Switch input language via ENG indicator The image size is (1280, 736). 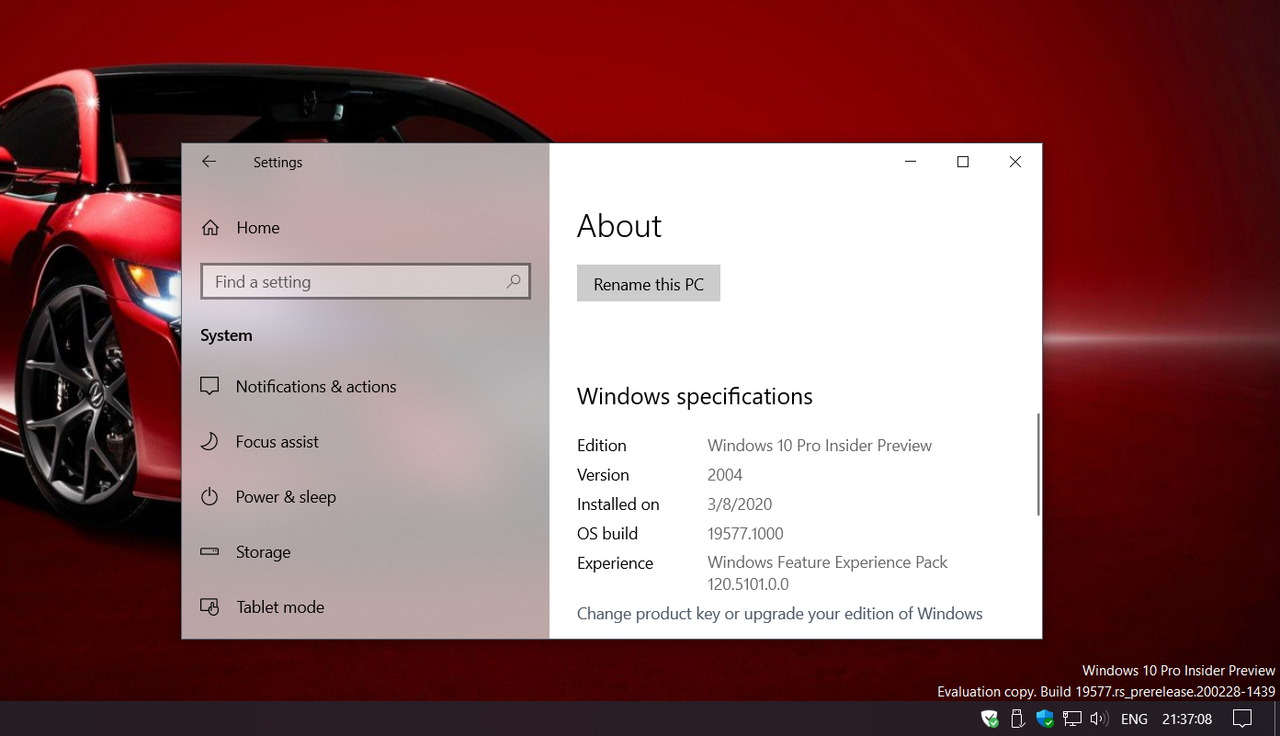[1134, 719]
